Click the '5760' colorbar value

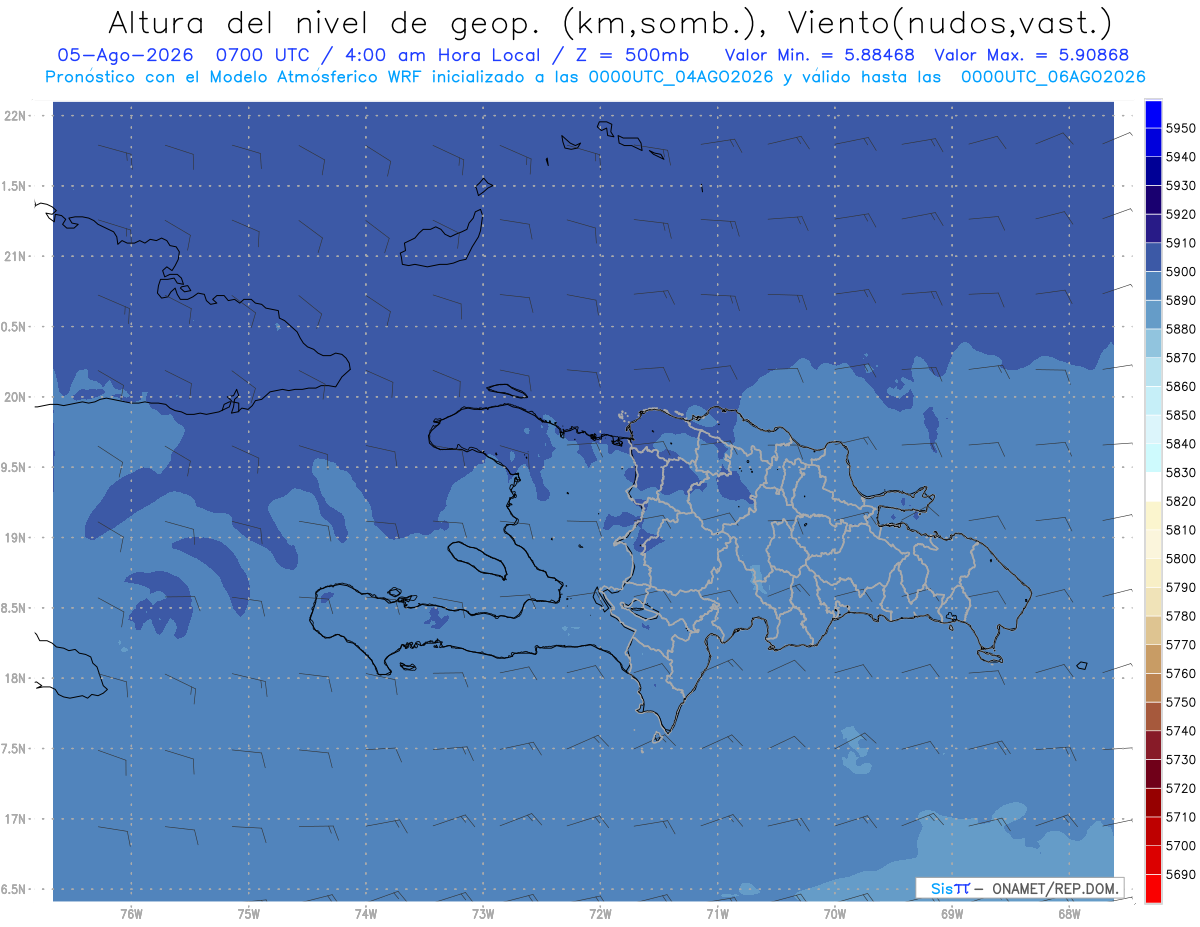(x=1180, y=674)
